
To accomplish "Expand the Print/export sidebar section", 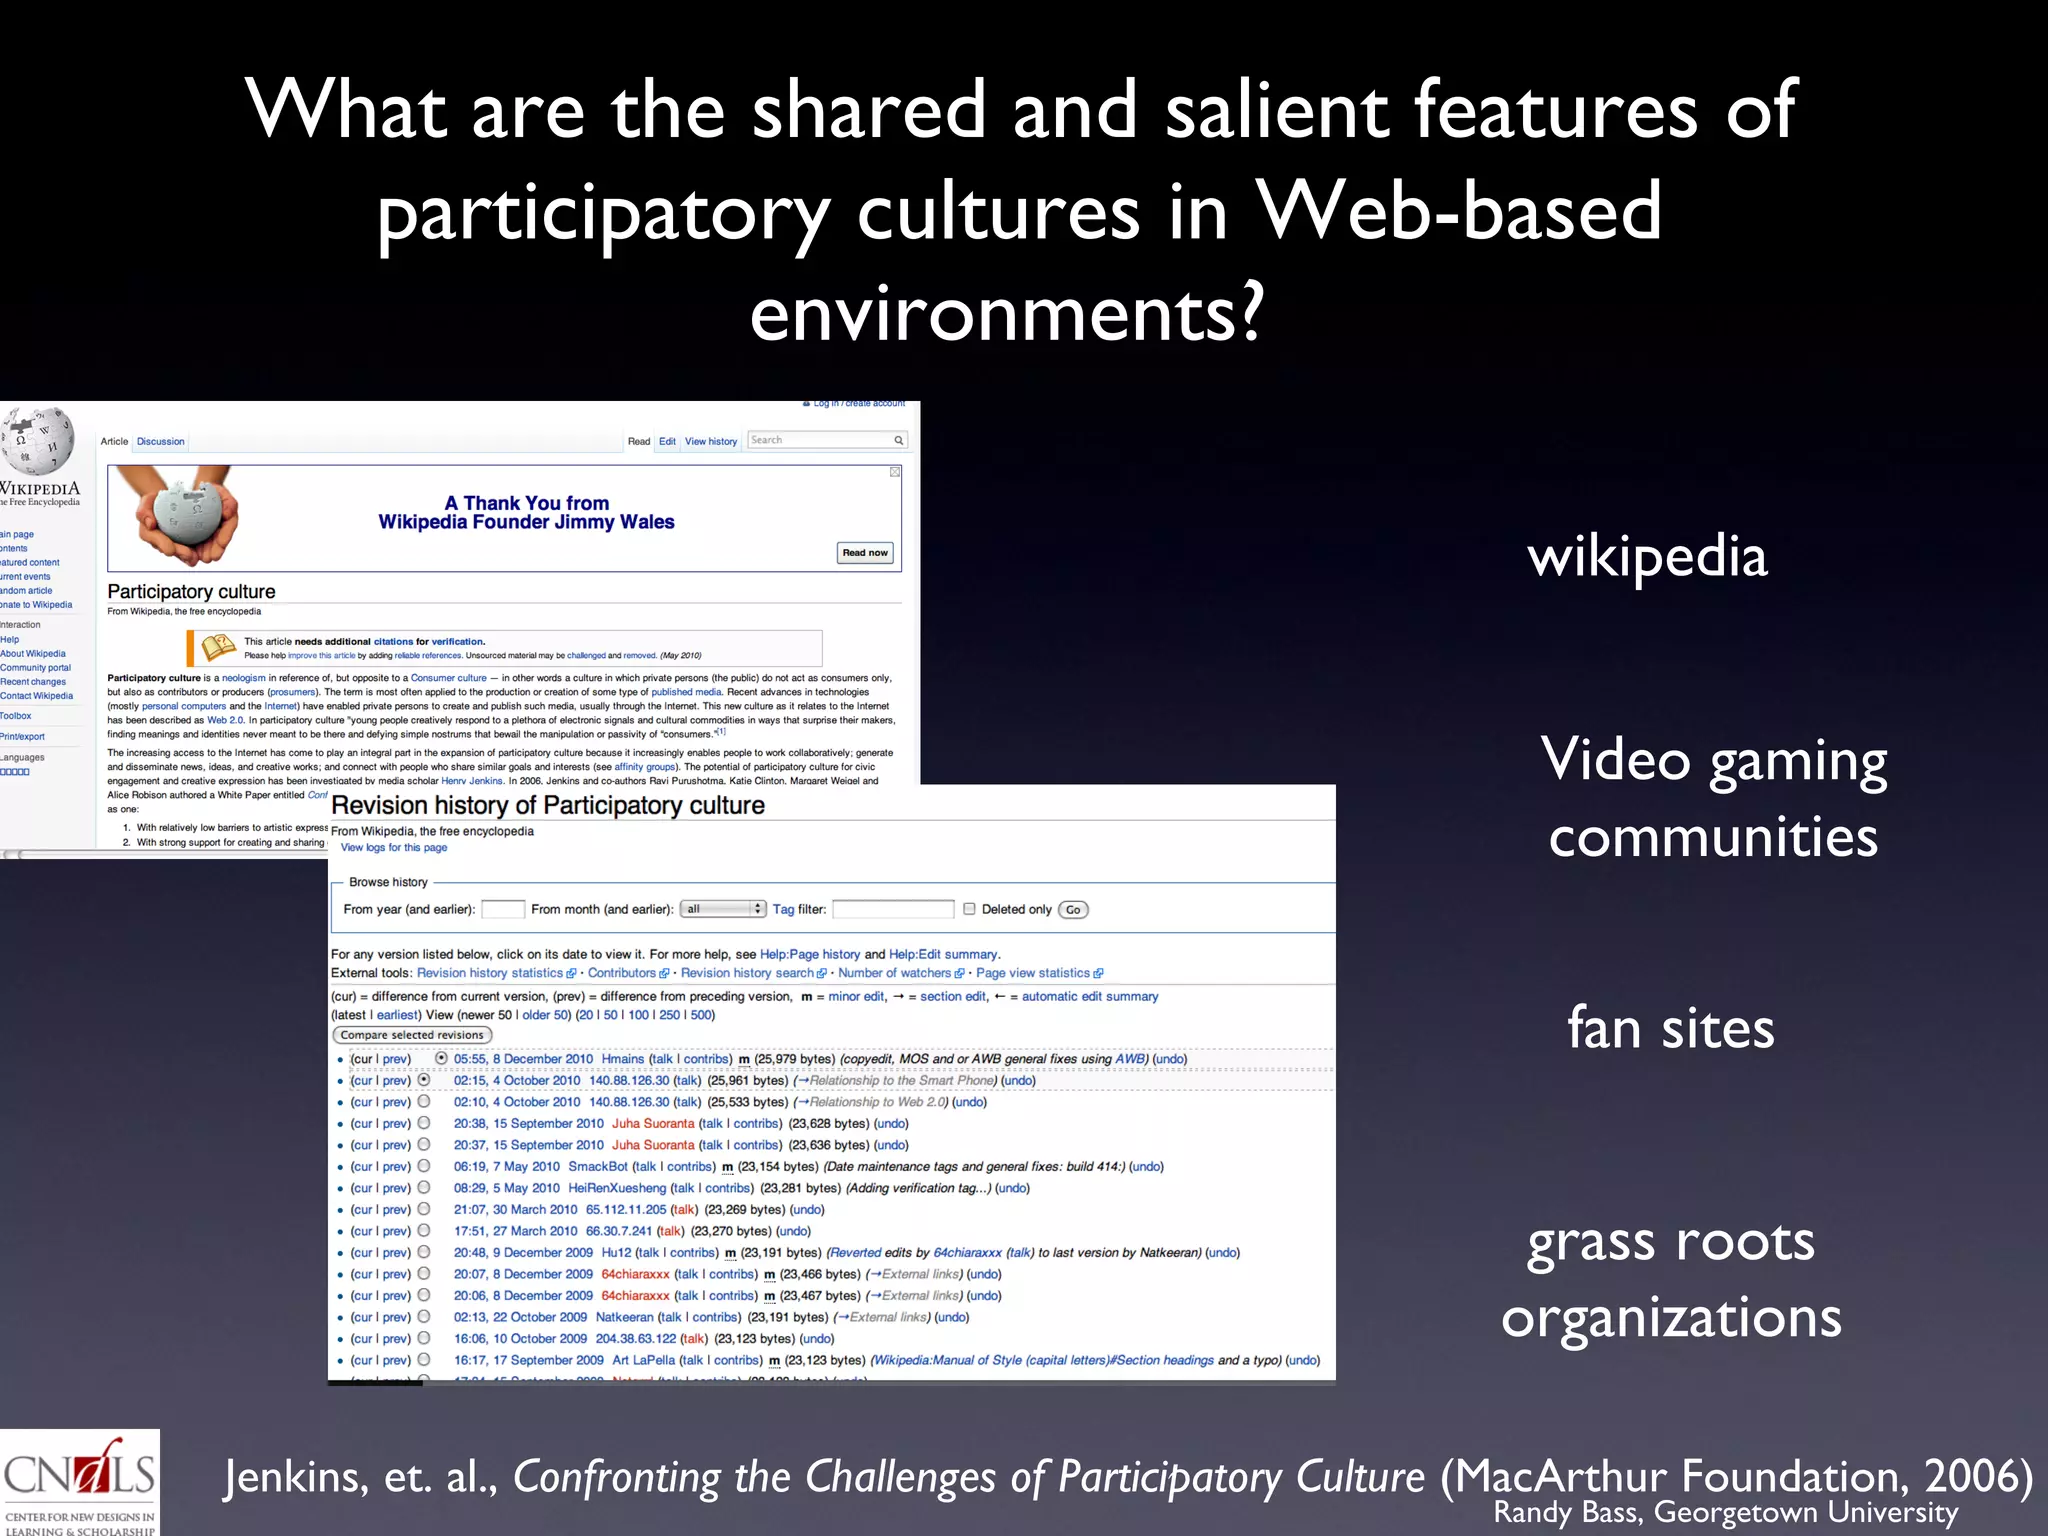I will click(x=22, y=737).
